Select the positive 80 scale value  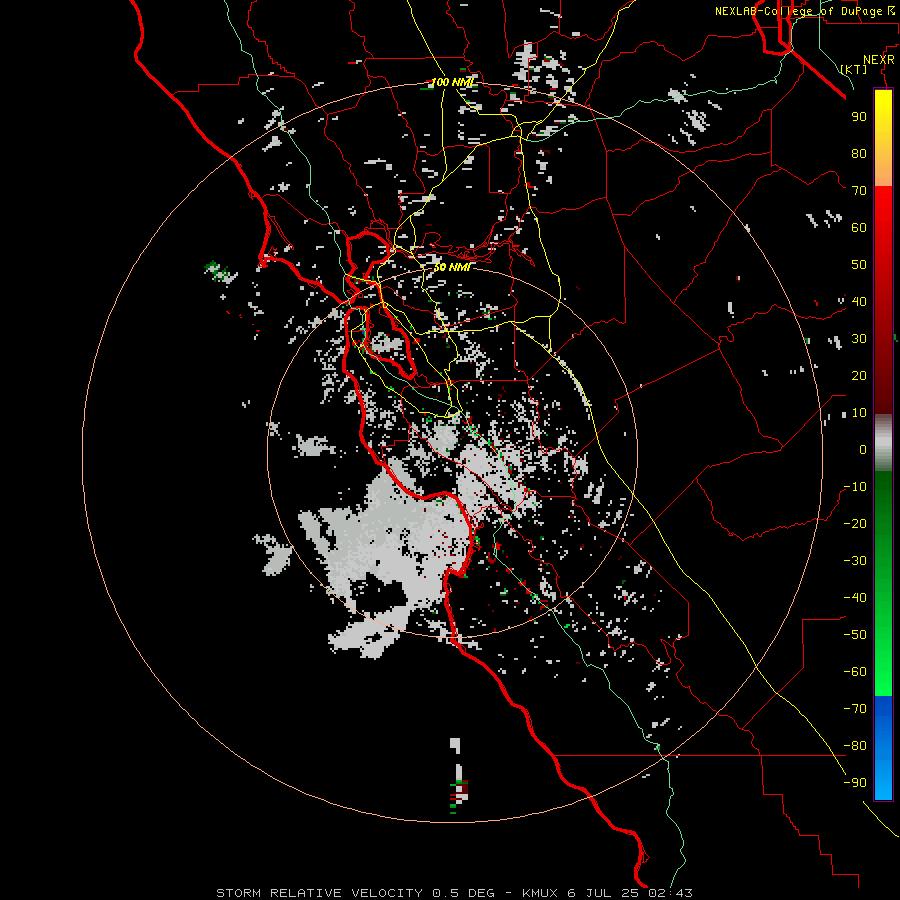coord(859,153)
